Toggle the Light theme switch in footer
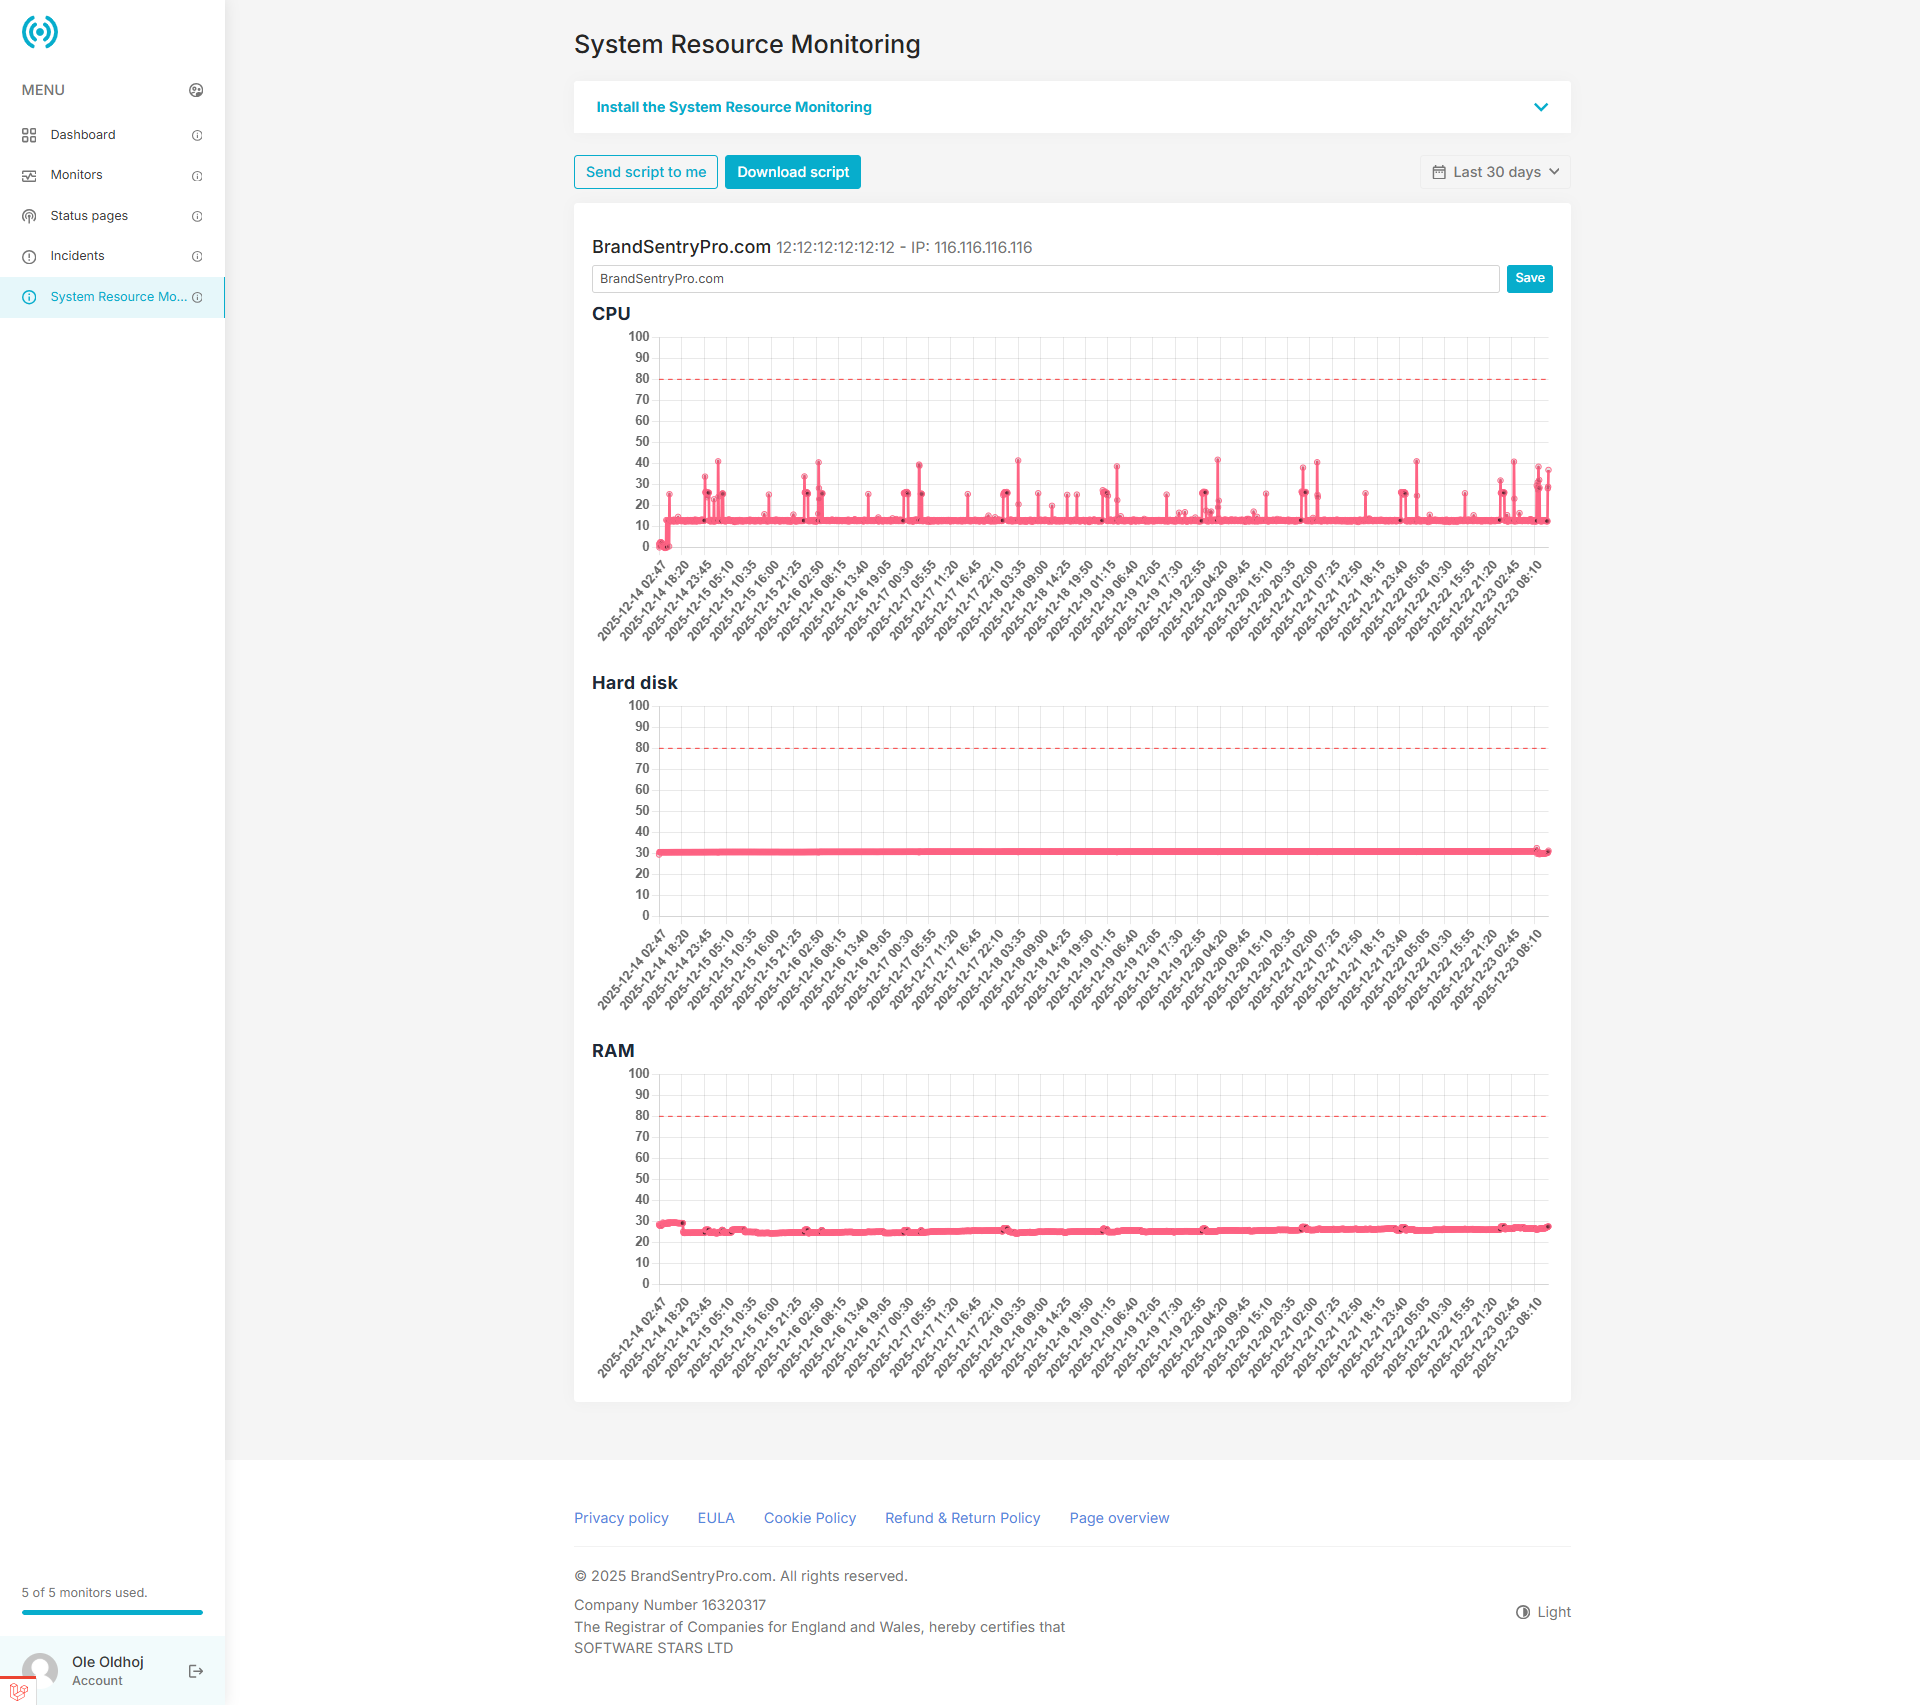Image resolution: width=1920 pixels, height=1705 pixels. pos(1543,1612)
